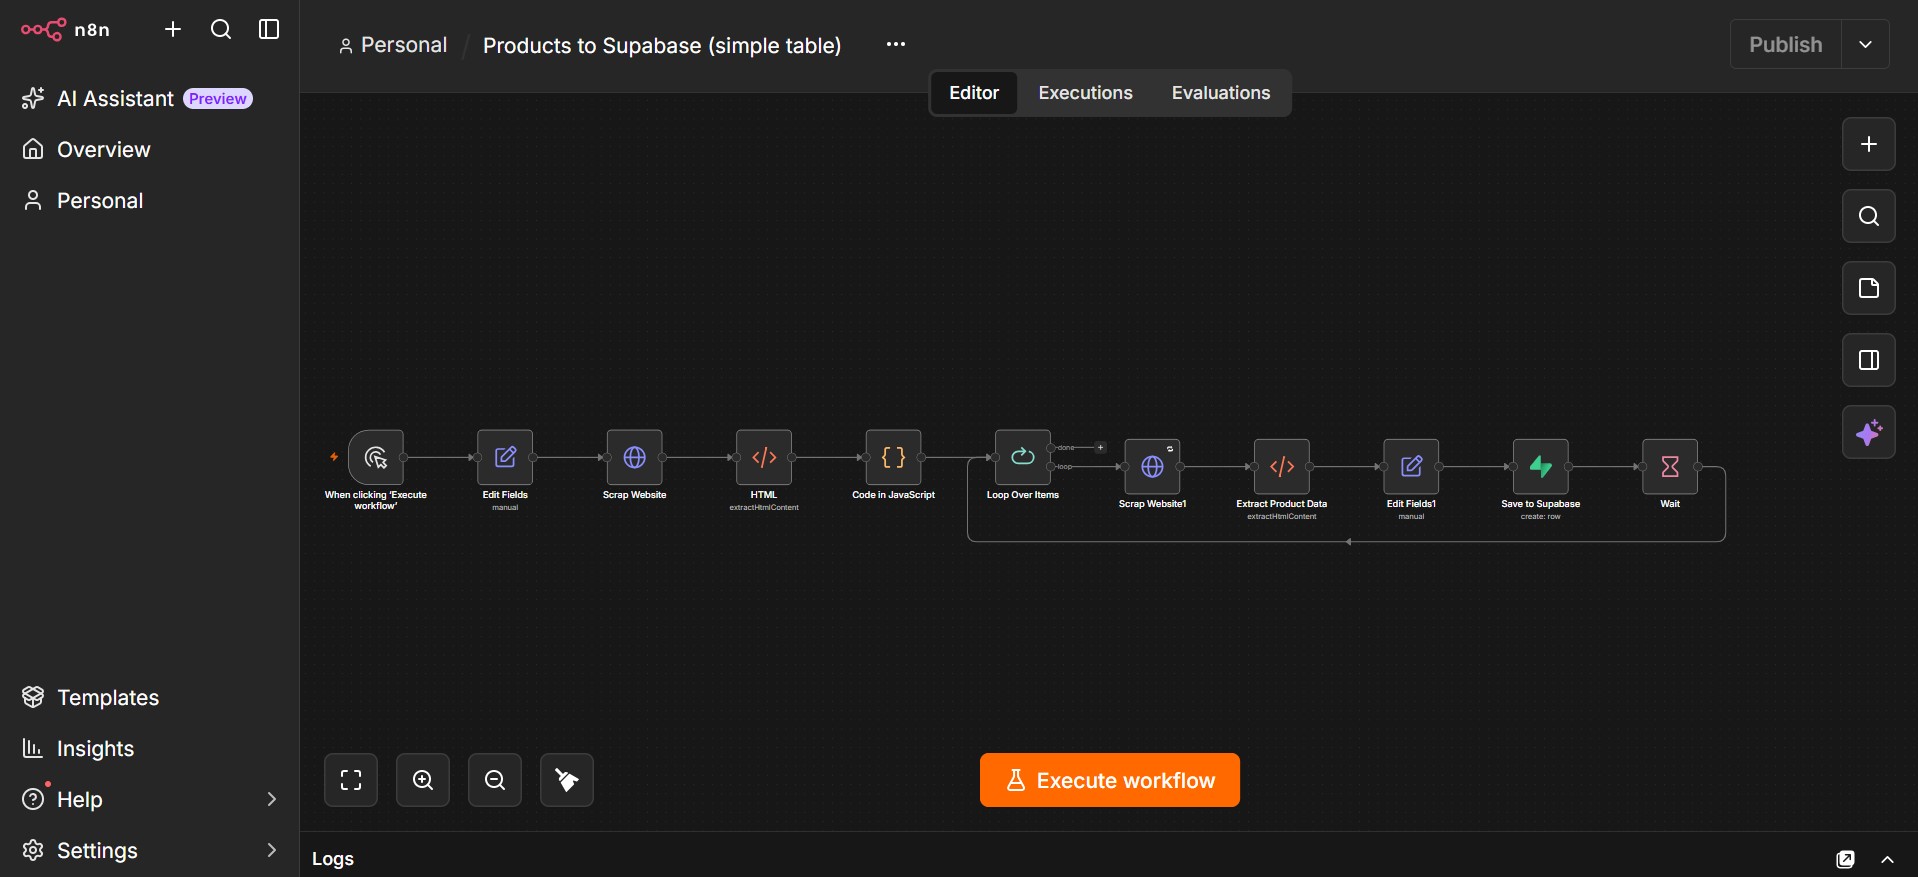Click the workflow name 'Products to Supabase (simple table)'
The width and height of the screenshot is (1918, 877).
point(662,45)
